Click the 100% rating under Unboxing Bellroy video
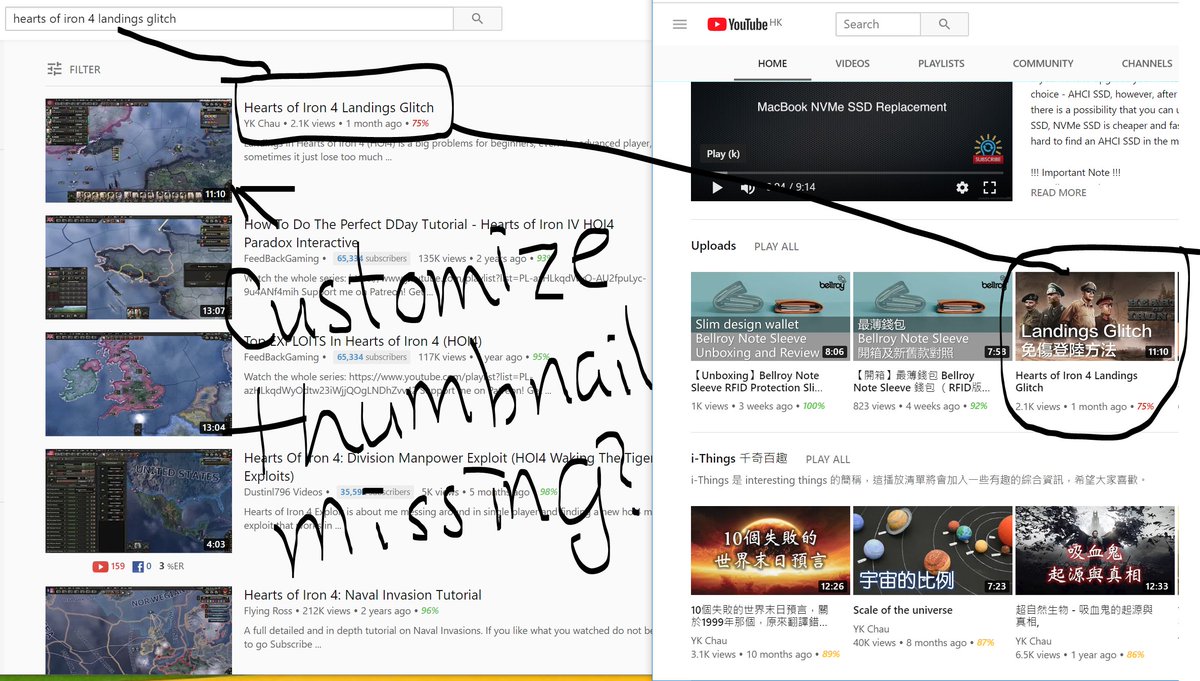 814,407
